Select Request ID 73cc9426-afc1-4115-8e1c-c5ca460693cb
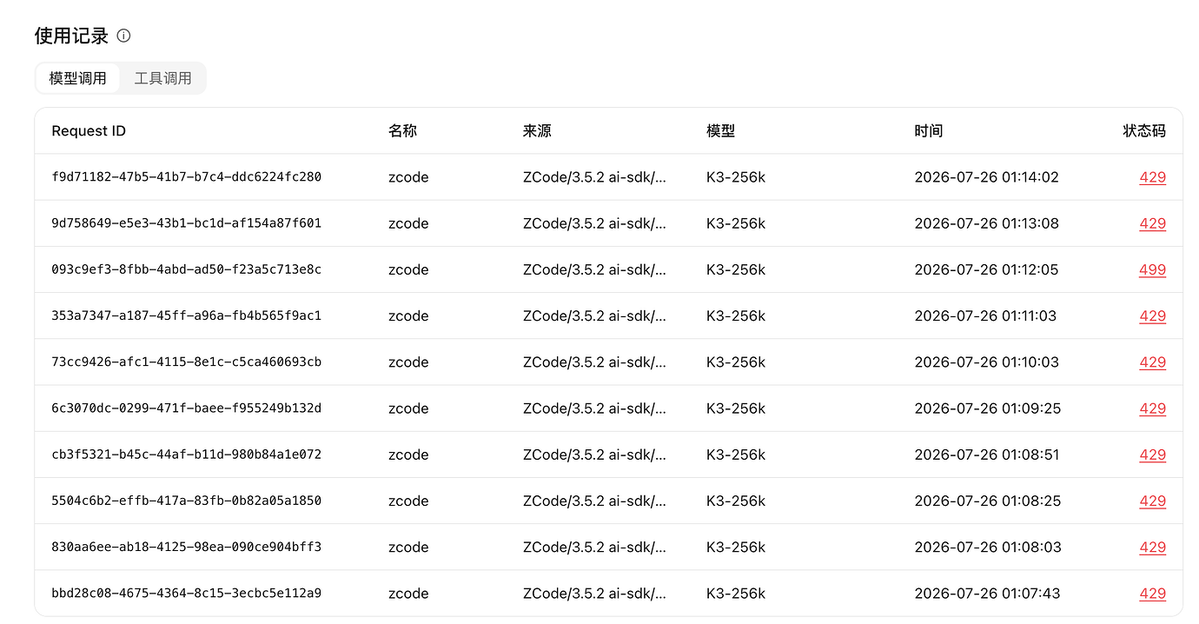Screen dimensions: 1199x624 coord(187,362)
